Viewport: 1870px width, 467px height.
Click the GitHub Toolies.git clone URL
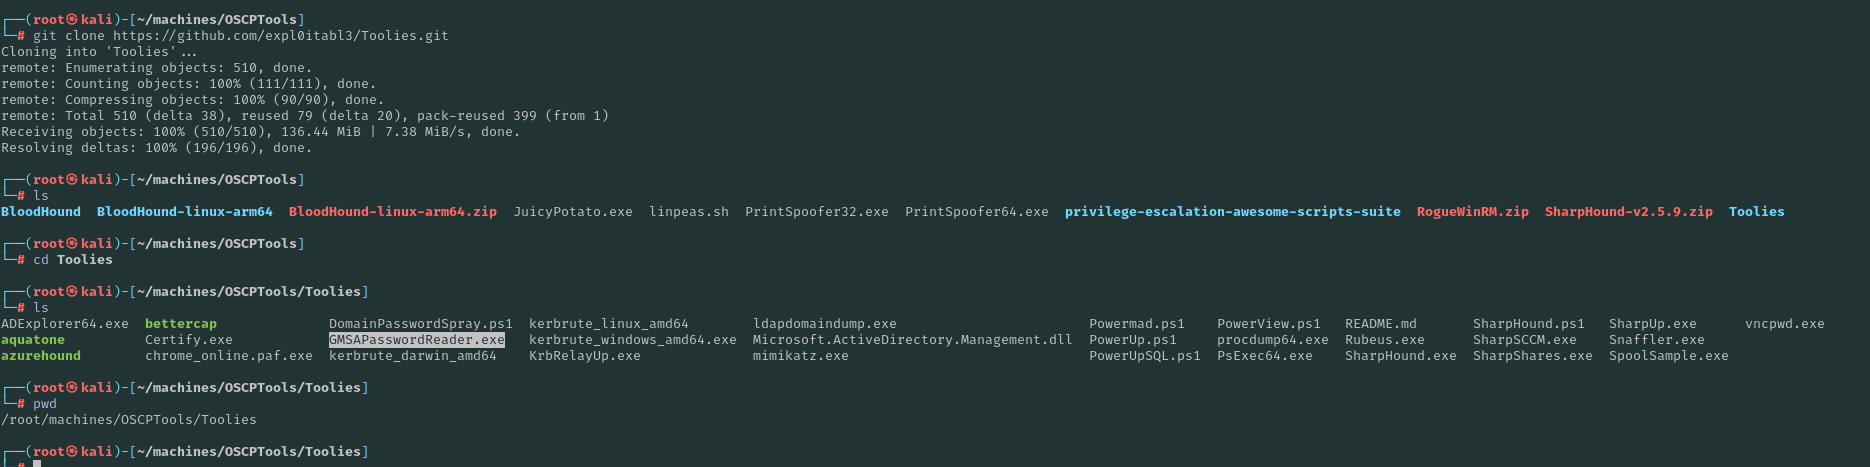tap(280, 36)
